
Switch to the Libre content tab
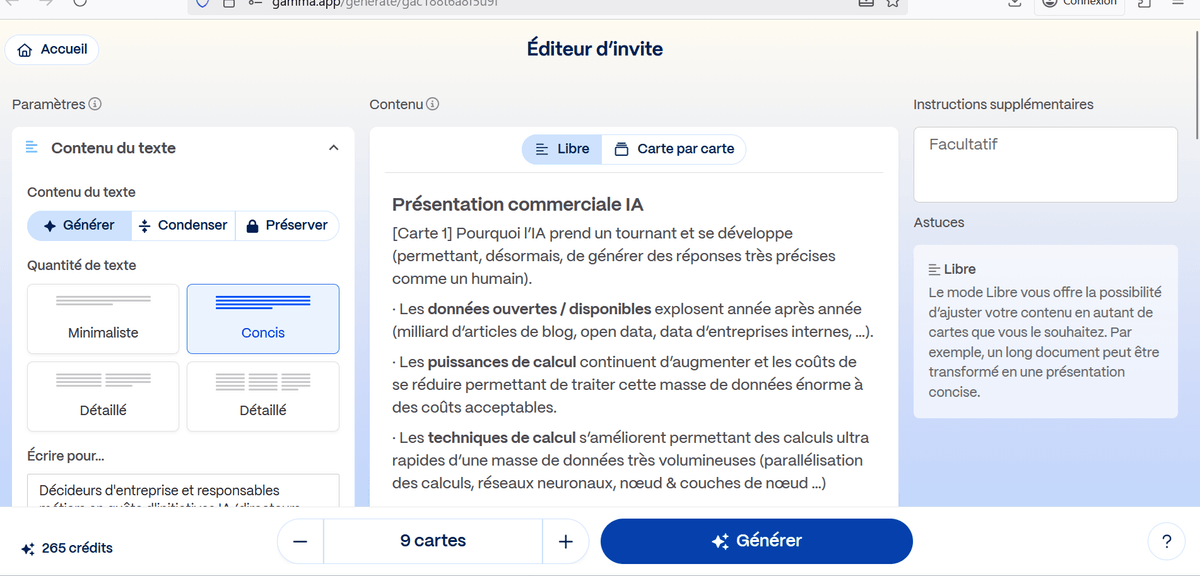coord(562,149)
